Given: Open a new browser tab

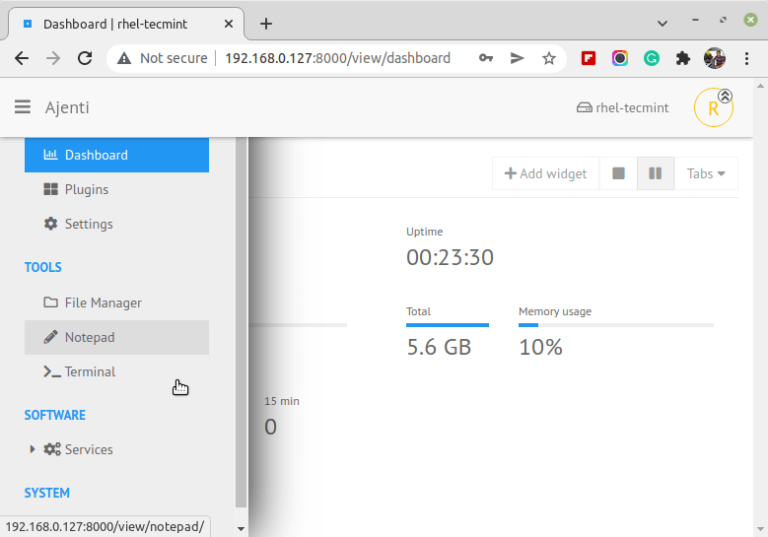Looking at the screenshot, I should coord(266,23).
